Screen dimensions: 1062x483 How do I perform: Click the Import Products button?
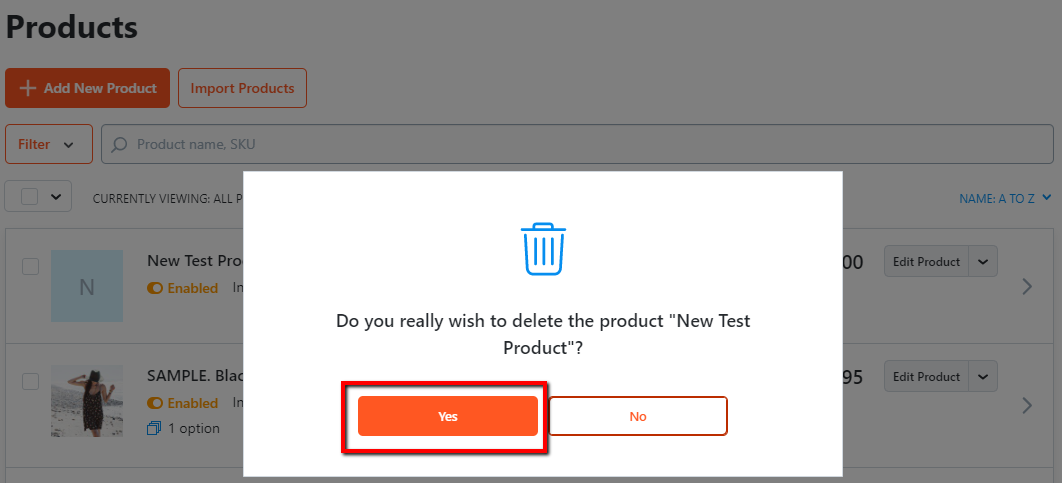[242, 88]
